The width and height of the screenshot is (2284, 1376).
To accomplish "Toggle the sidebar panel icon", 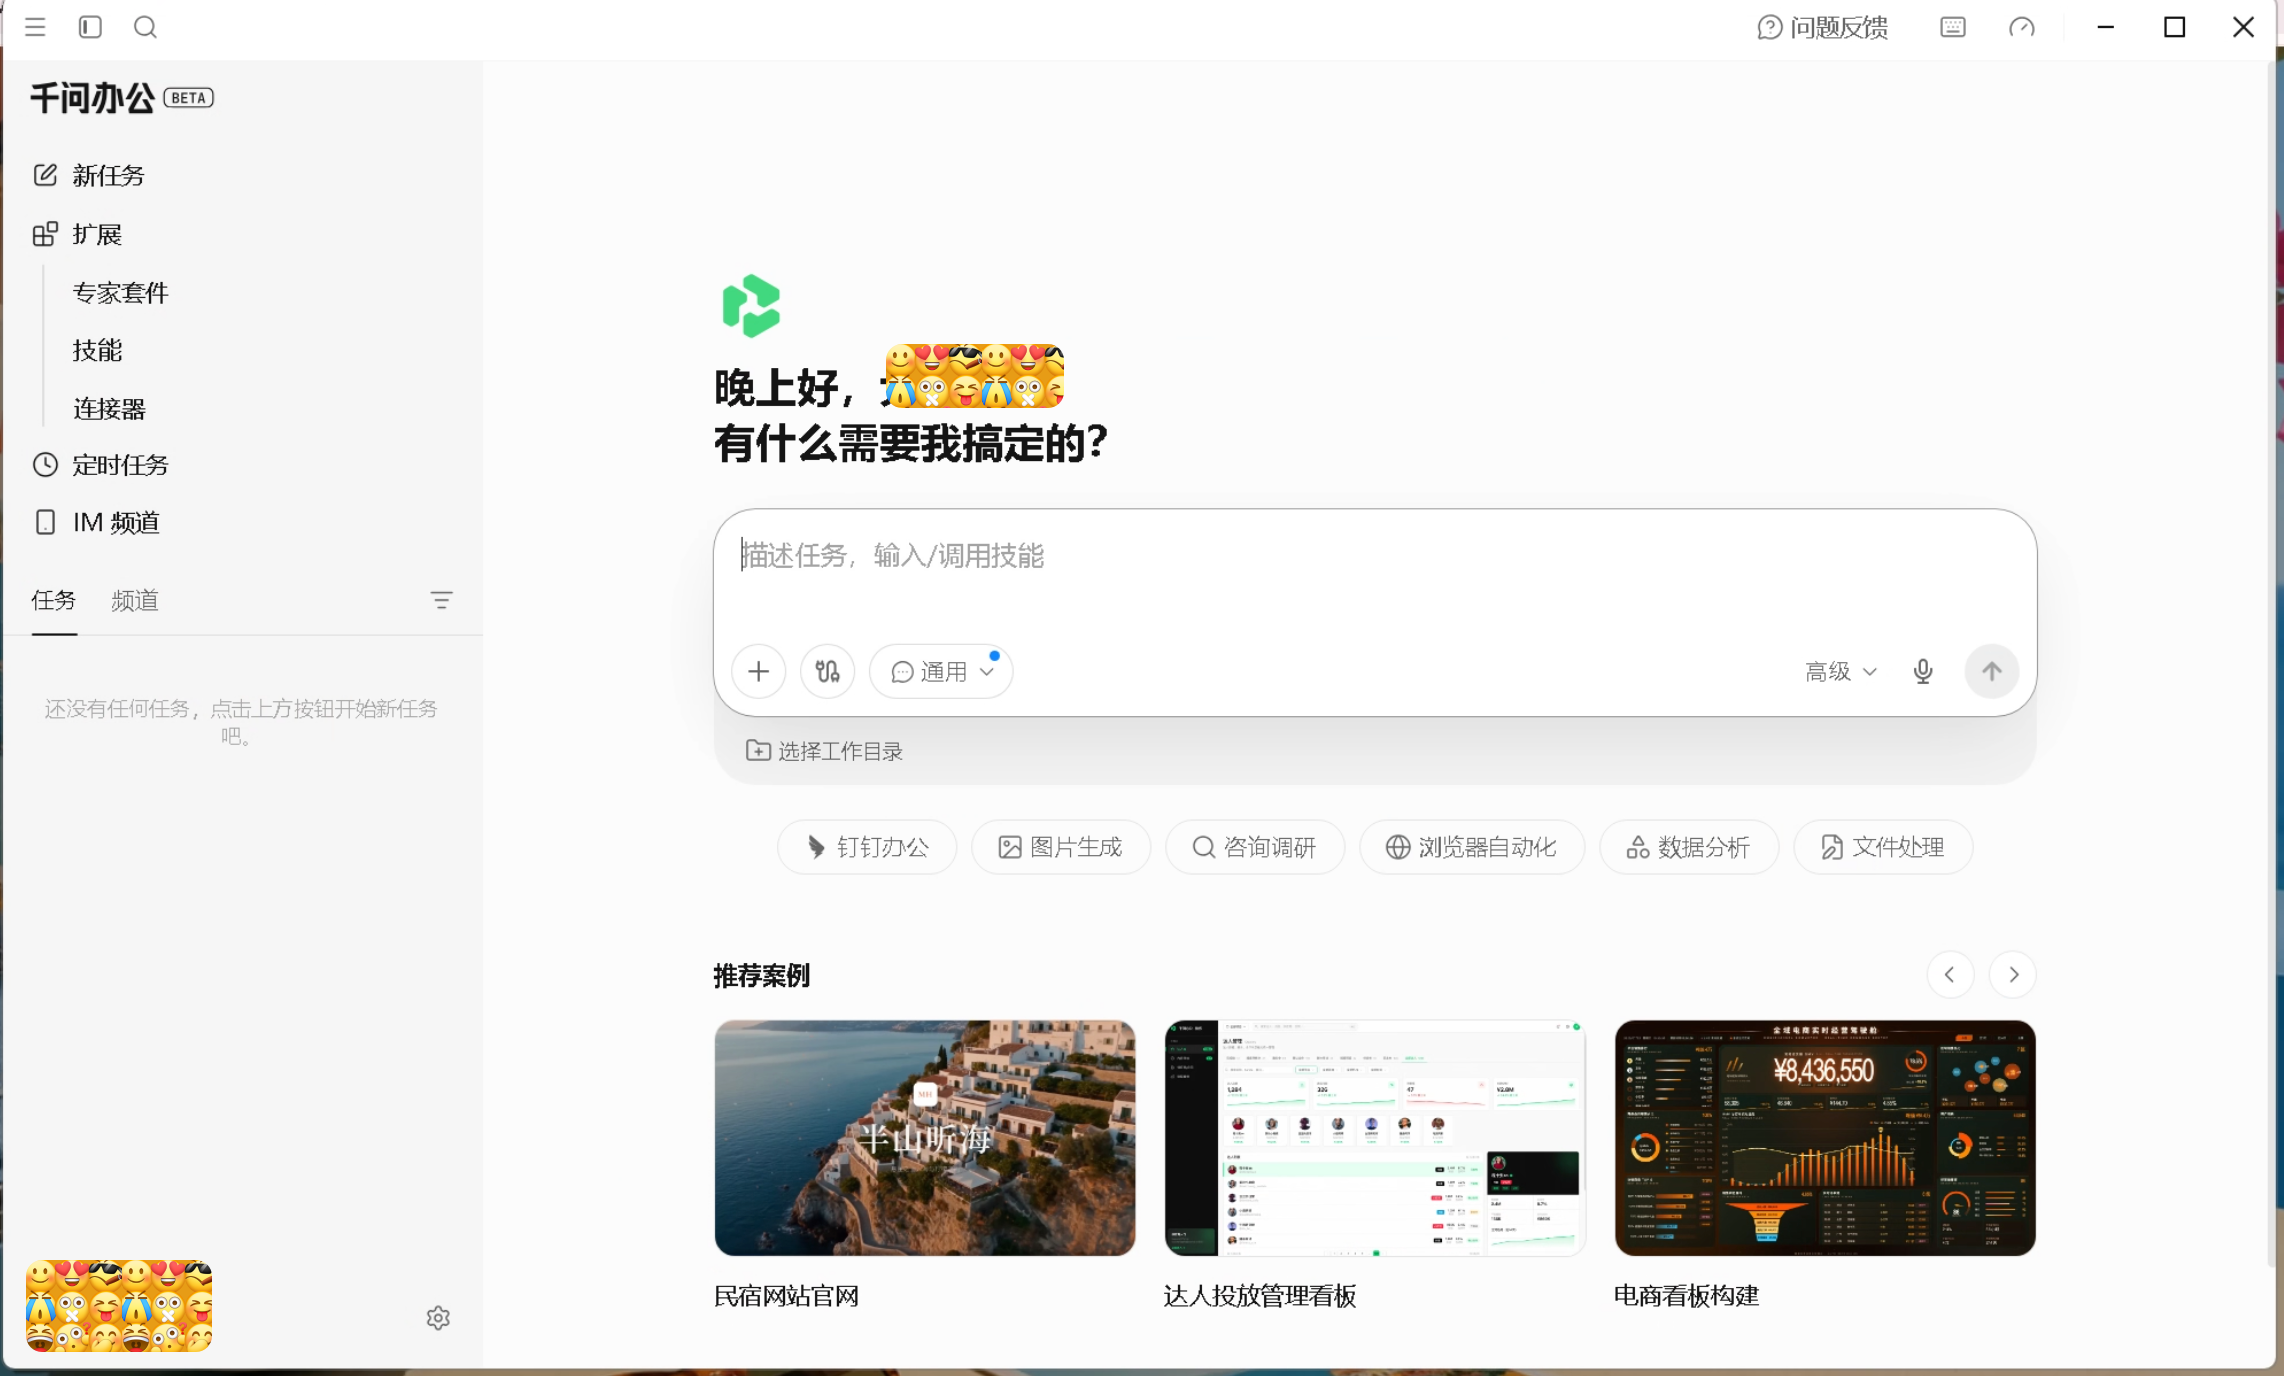I will (x=90, y=27).
